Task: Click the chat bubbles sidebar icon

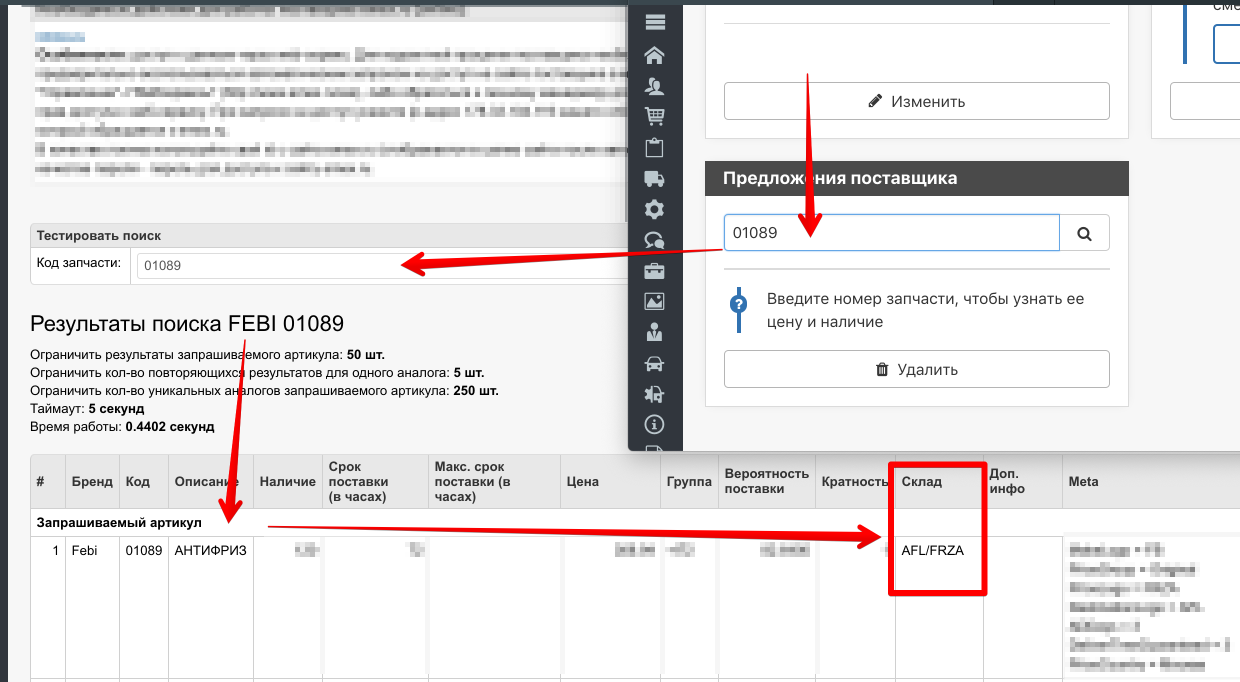Action: coord(655,240)
